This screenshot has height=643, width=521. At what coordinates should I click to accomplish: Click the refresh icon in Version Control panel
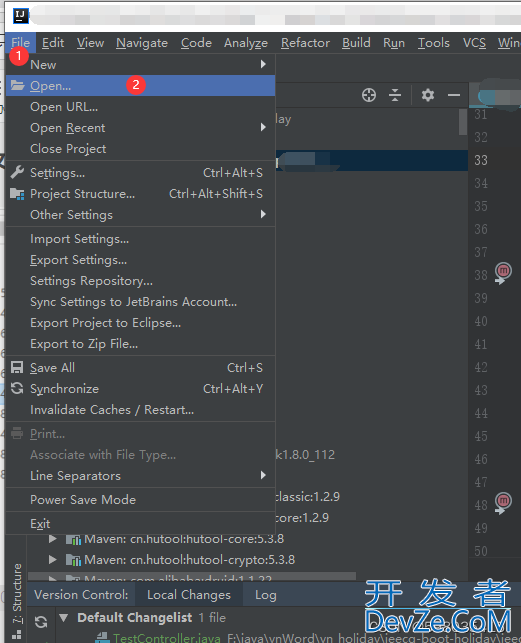41,622
